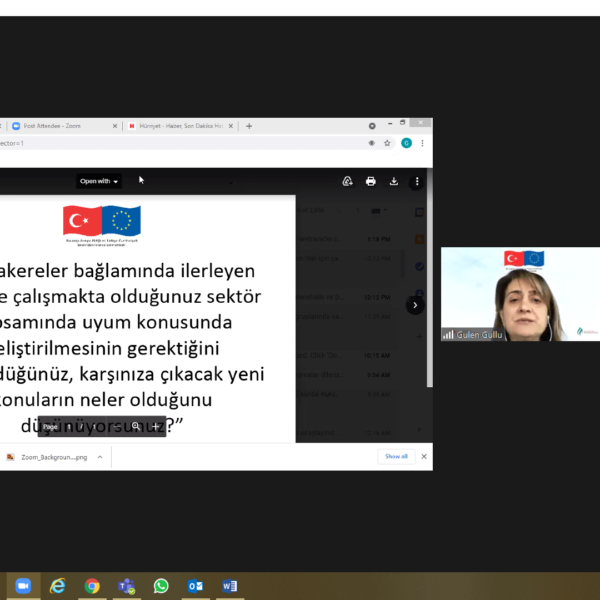
Task: Click Show all downloads
Action: 396,456
